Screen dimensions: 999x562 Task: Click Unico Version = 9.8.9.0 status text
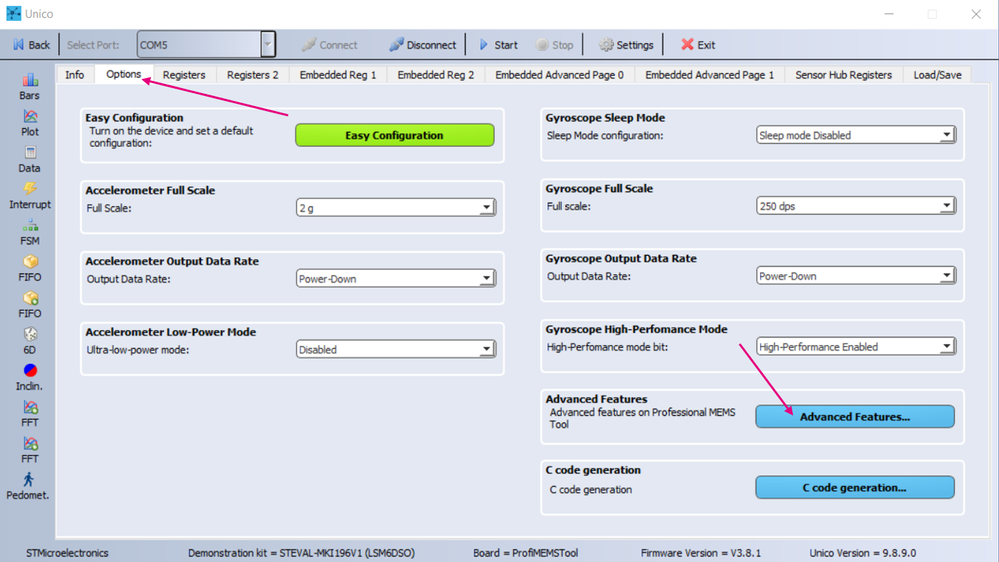[863, 553]
